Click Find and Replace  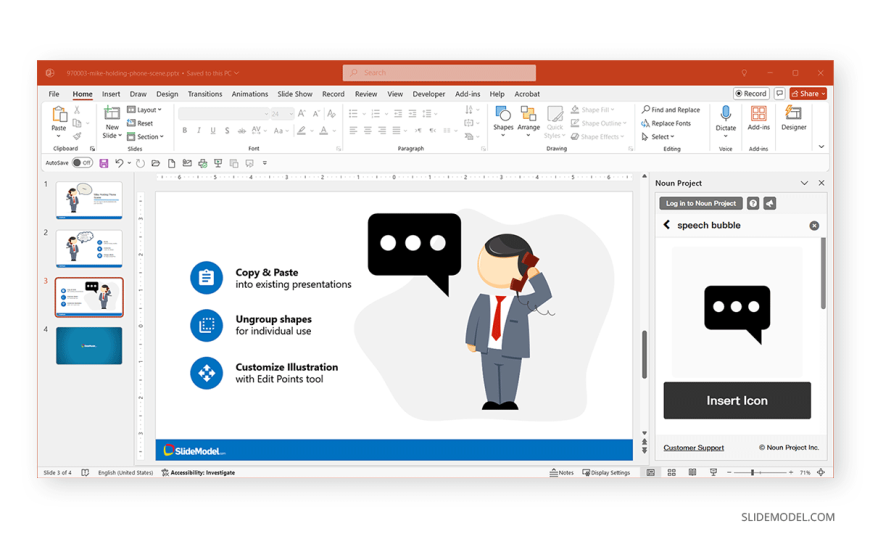point(671,110)
